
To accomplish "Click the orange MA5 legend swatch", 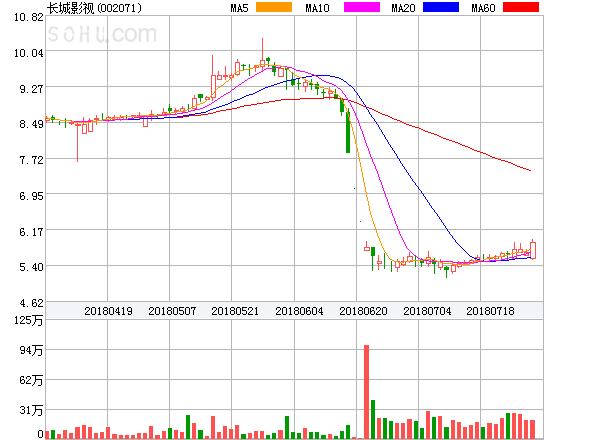I will 274,7.
